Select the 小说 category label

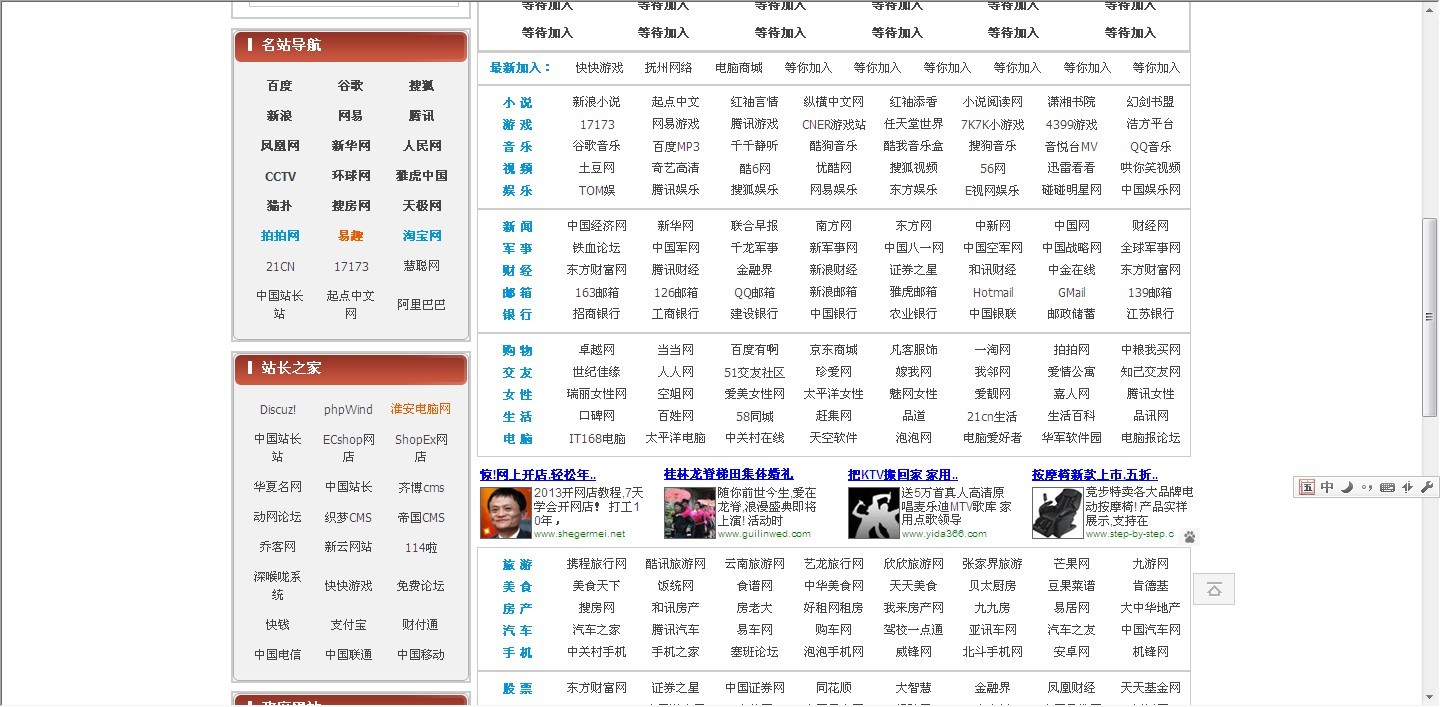pos(517,102)
